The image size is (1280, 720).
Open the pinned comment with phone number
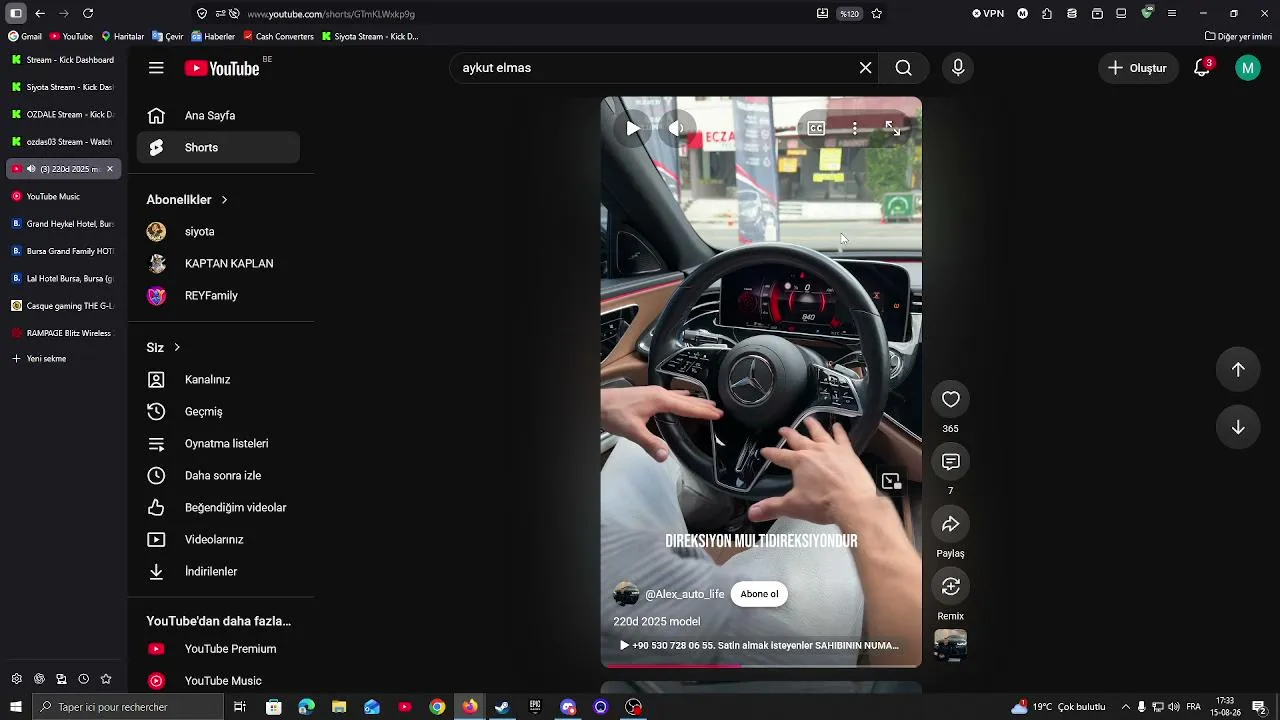click(x=760, y=646)
